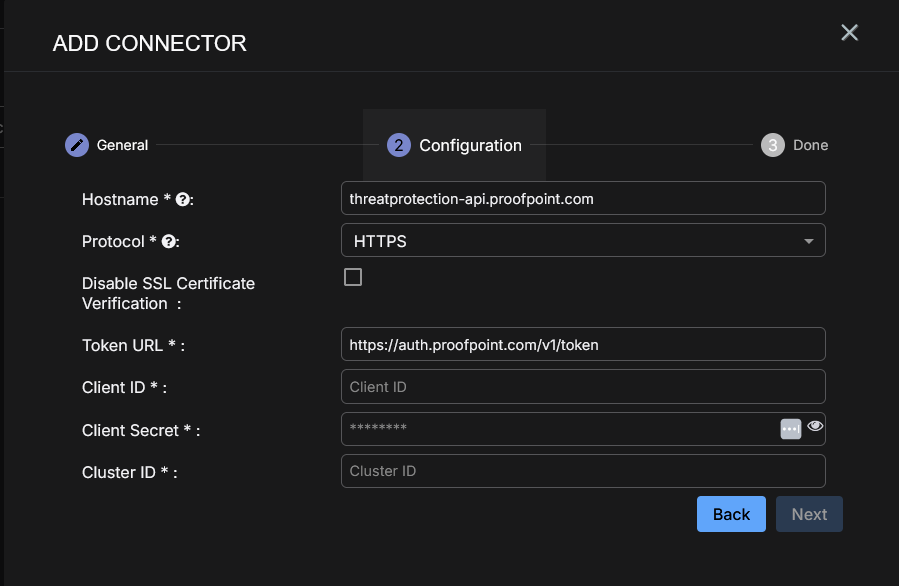Show the Client Secret using the eye icon
This screenshot has width=899, height=586.
click(815, 426)
